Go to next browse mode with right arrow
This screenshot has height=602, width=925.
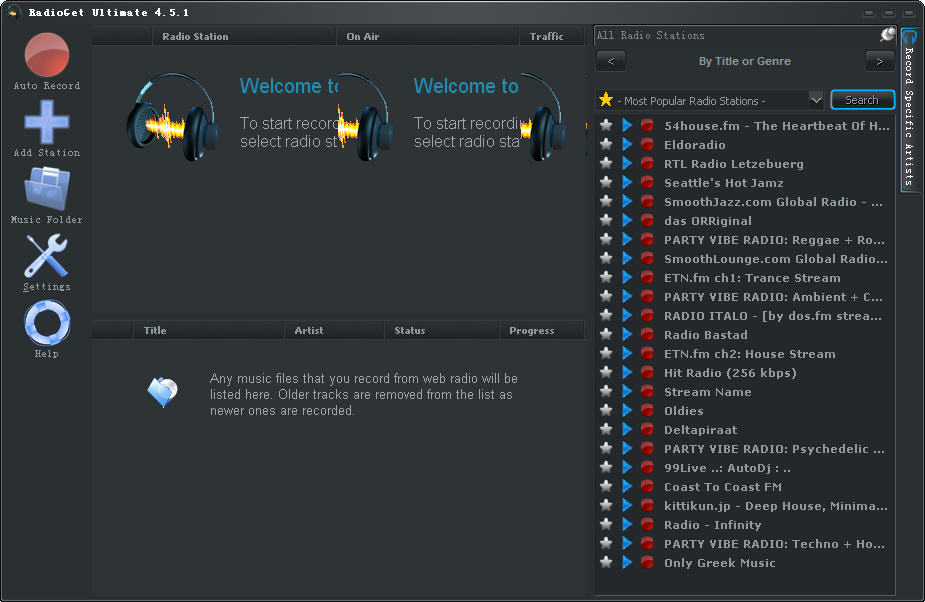point(880,61)
